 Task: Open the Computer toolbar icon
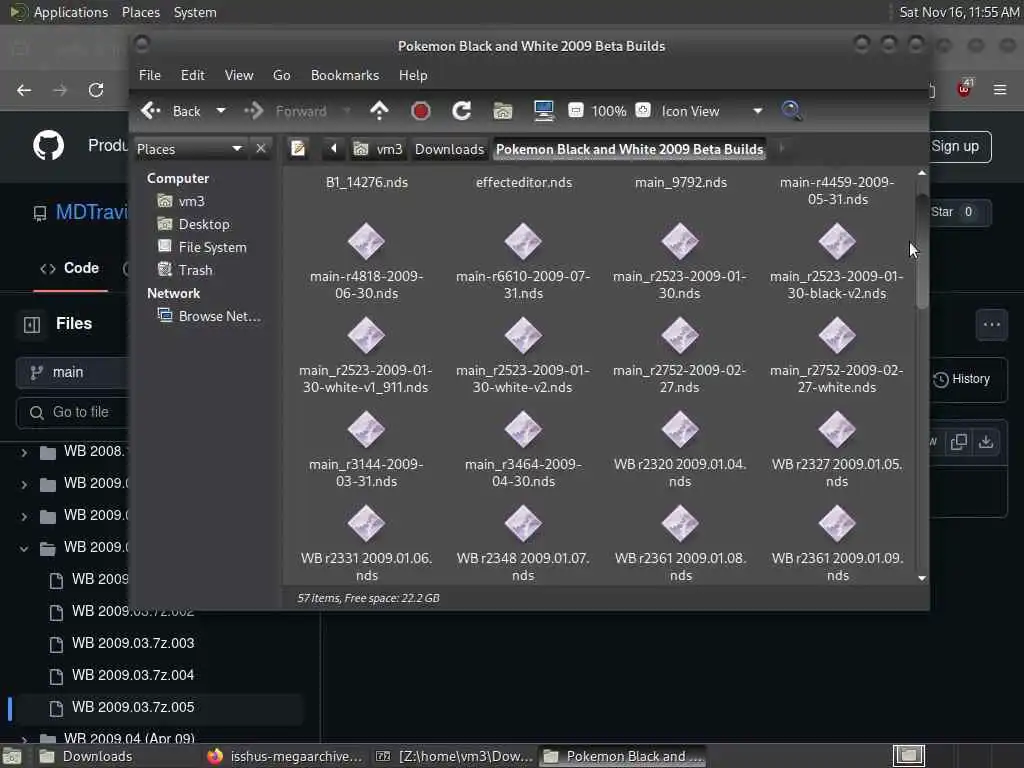(543, 111)
